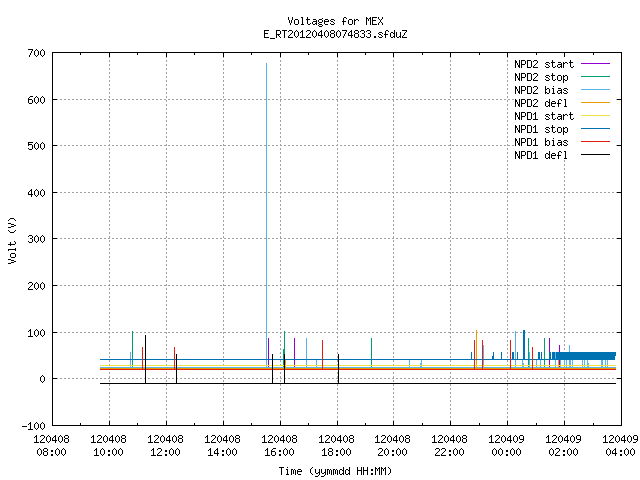Click the purple NPD2 start legend line
This screenshot has width=640, height=480.
click(596, 64)
